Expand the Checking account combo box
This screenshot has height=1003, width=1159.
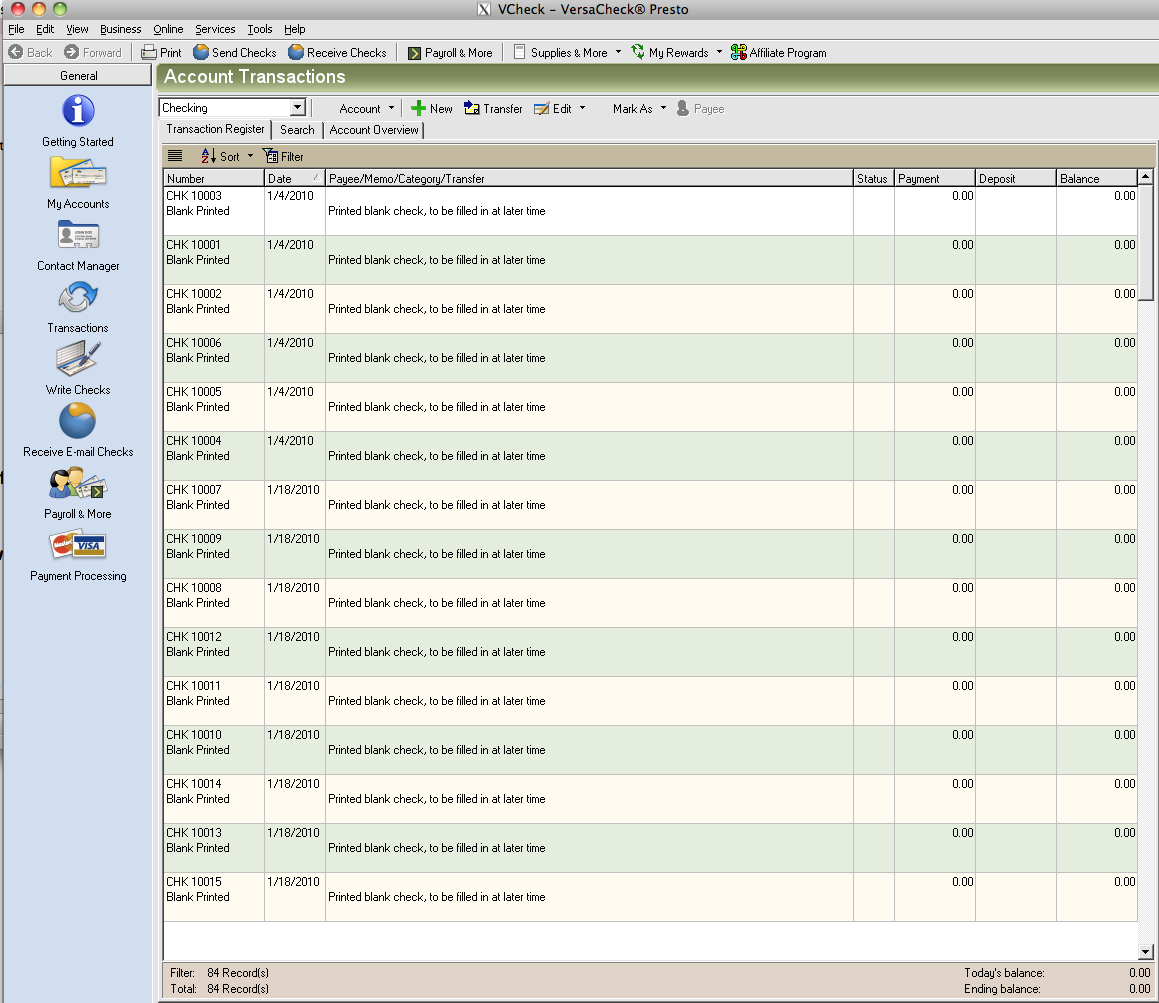297,108
